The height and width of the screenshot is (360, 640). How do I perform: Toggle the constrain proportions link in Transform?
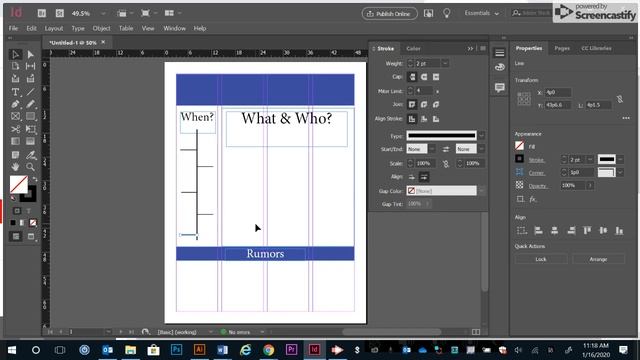pos(620,99)
